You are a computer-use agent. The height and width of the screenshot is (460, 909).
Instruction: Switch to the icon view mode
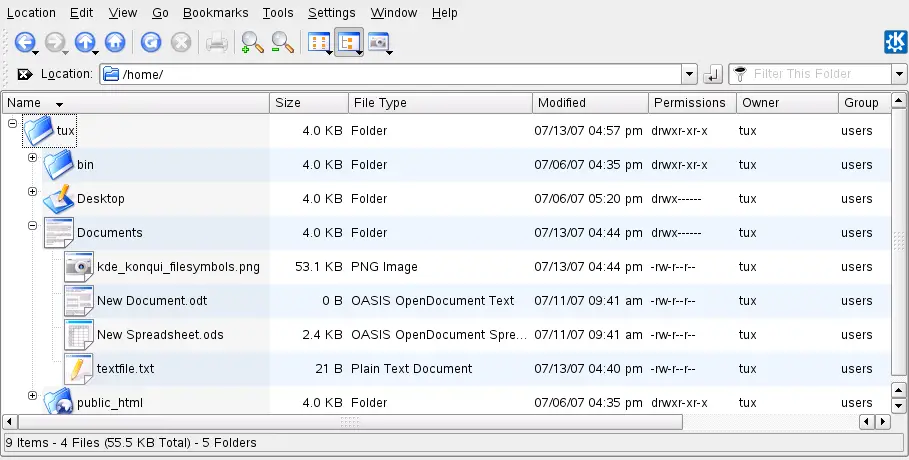[318, 42]
